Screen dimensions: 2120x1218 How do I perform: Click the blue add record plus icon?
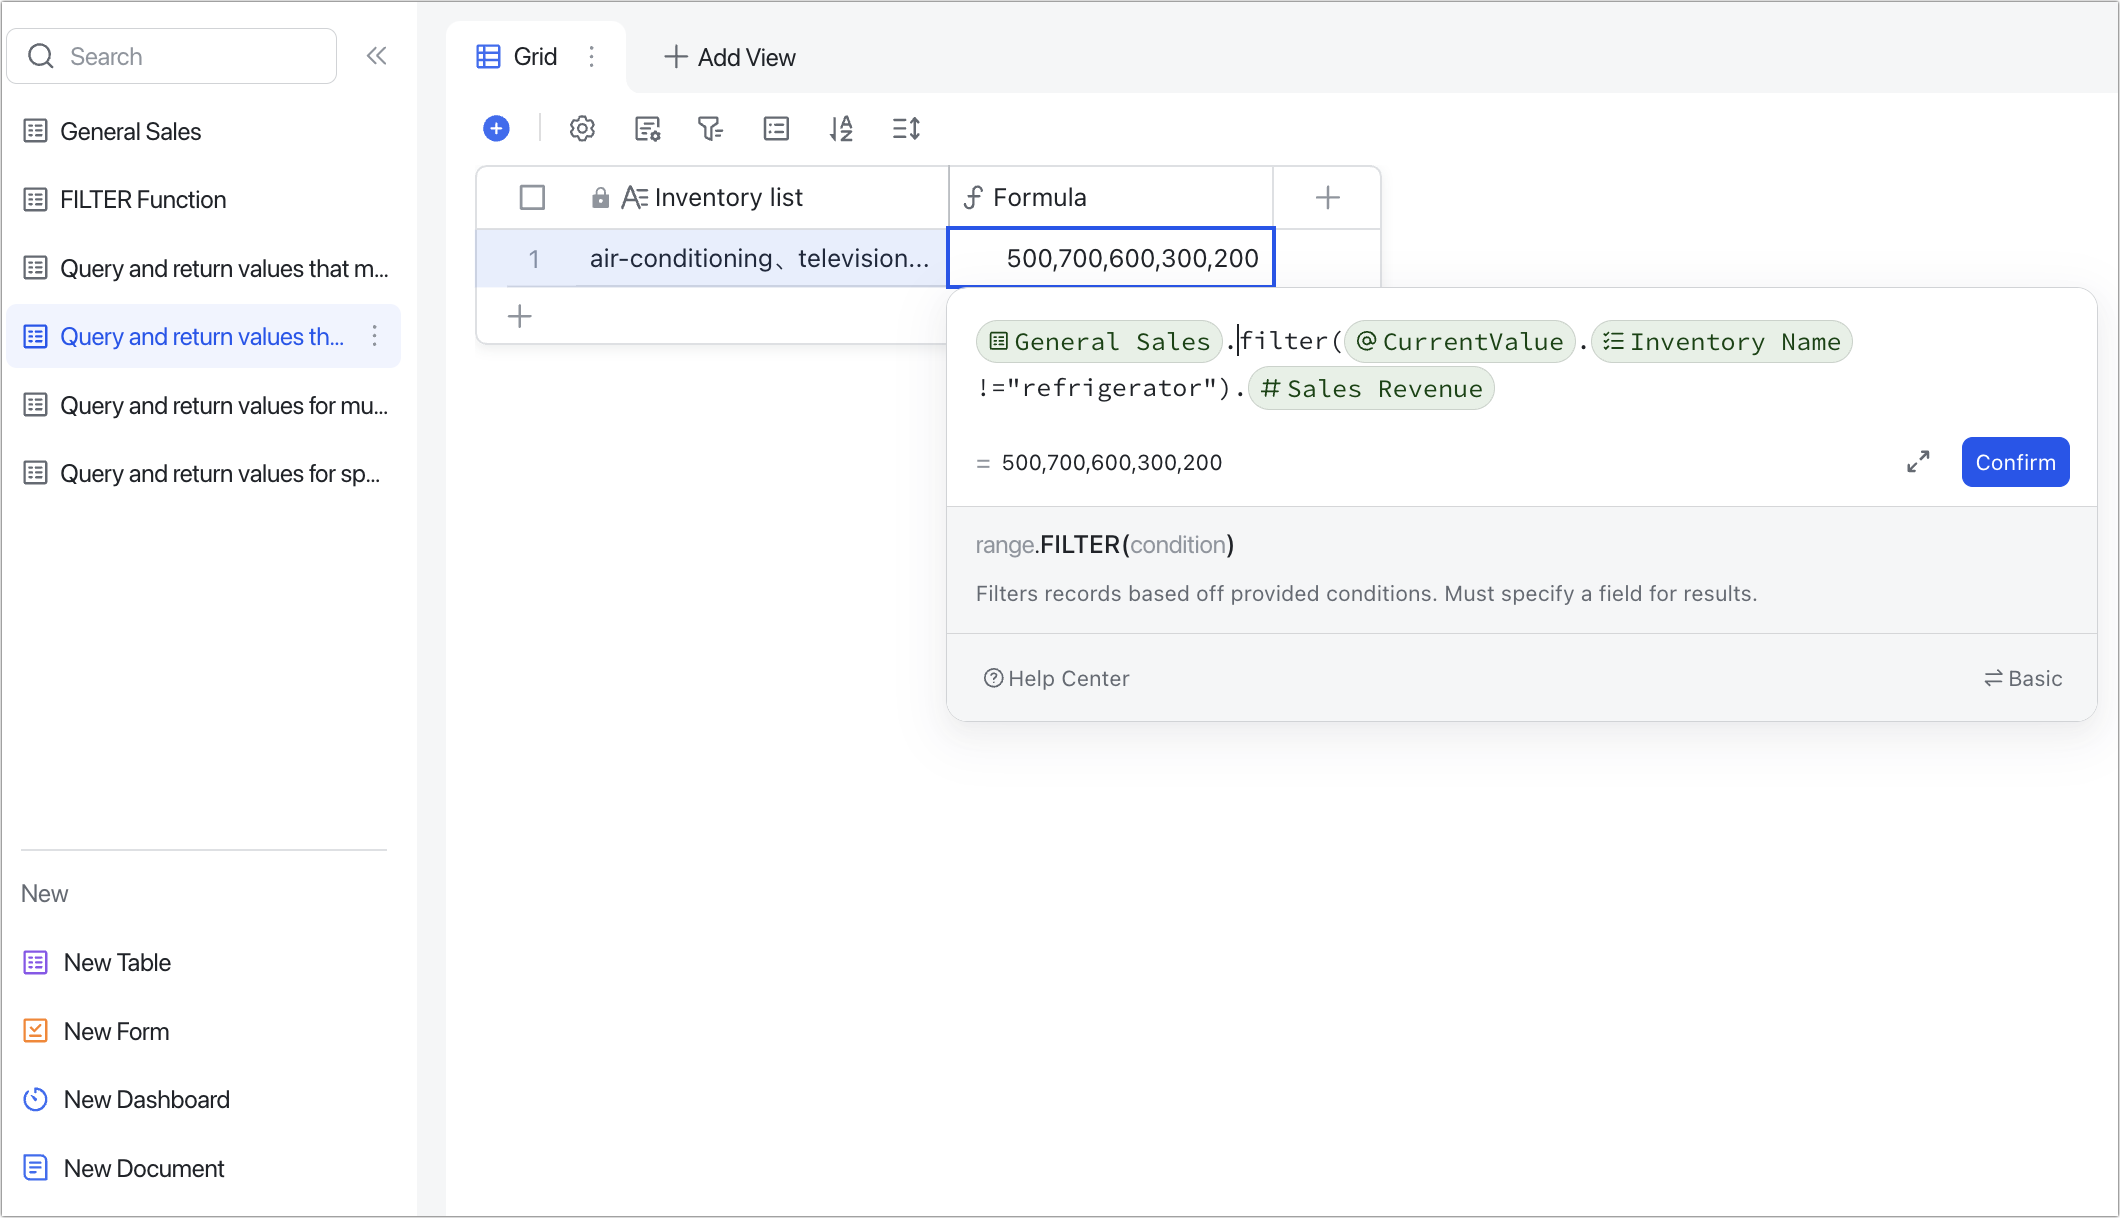pos(496,128)
